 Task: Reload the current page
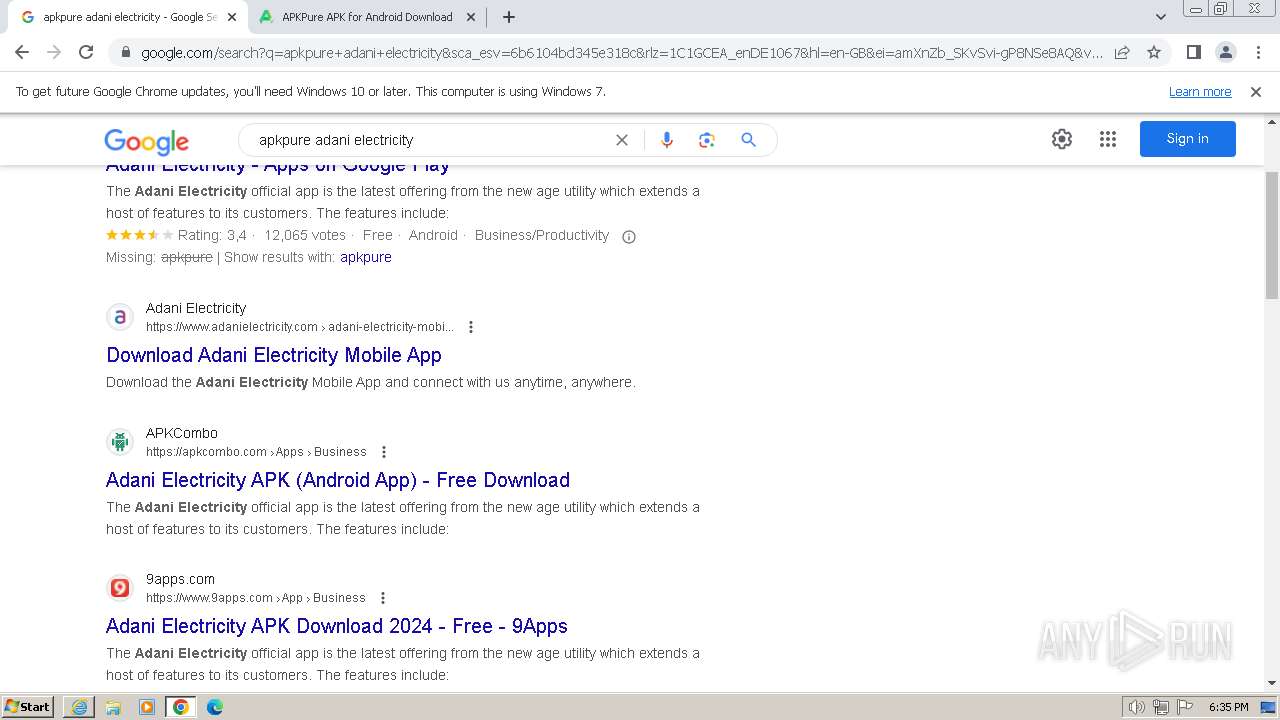86,52
